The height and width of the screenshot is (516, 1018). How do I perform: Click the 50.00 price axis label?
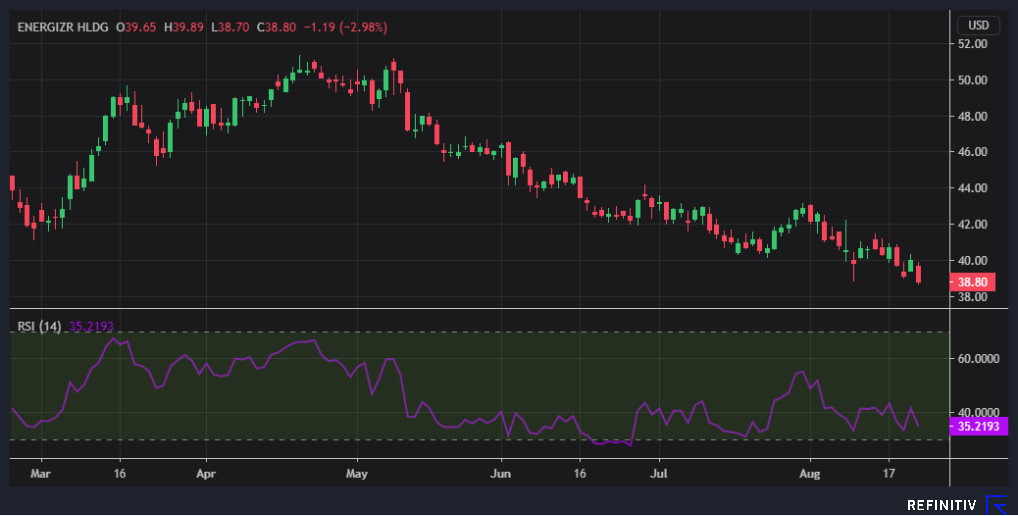(972, 80)
